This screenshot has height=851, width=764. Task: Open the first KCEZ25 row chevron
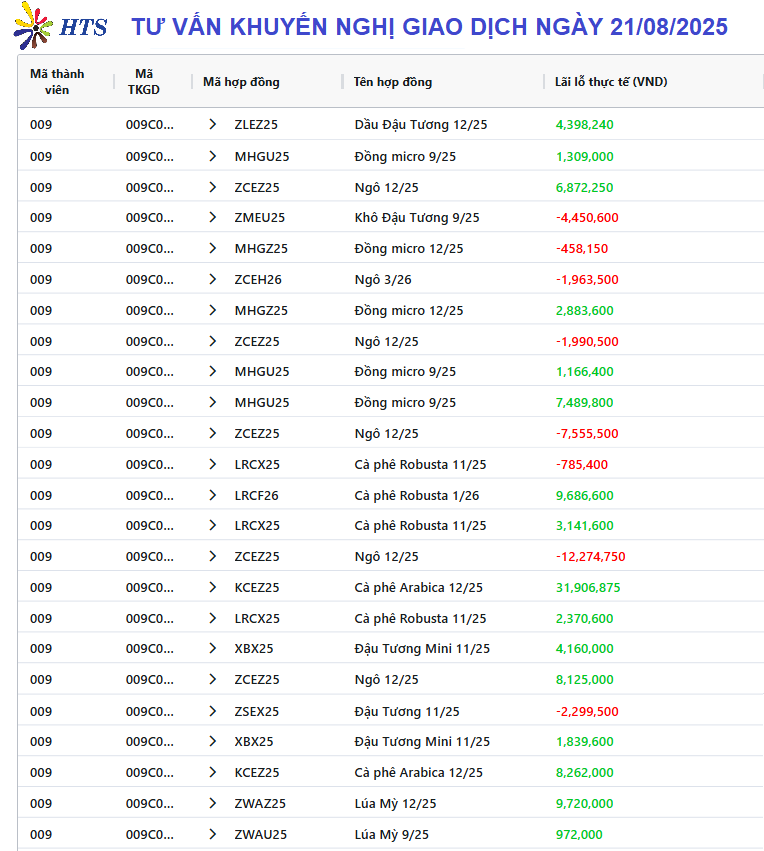click(x=213, y=588)
